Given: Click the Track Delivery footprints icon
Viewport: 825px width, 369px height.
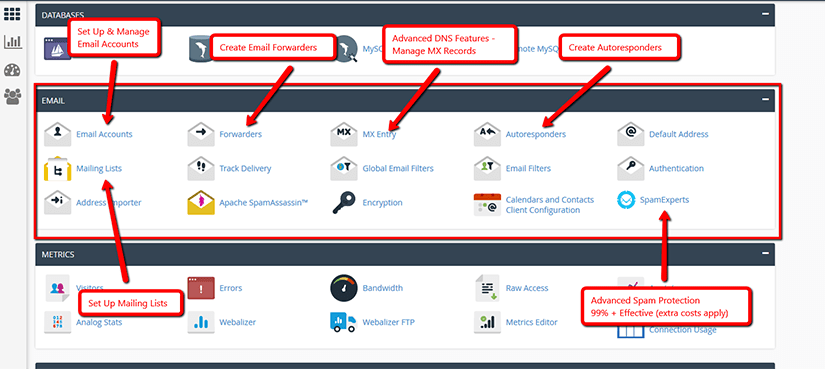Looking at the screenshot, I should pos(201,168).
